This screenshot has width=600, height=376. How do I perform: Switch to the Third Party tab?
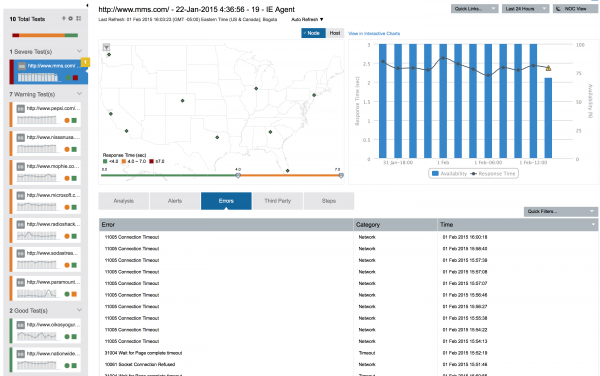coord(277,201)
